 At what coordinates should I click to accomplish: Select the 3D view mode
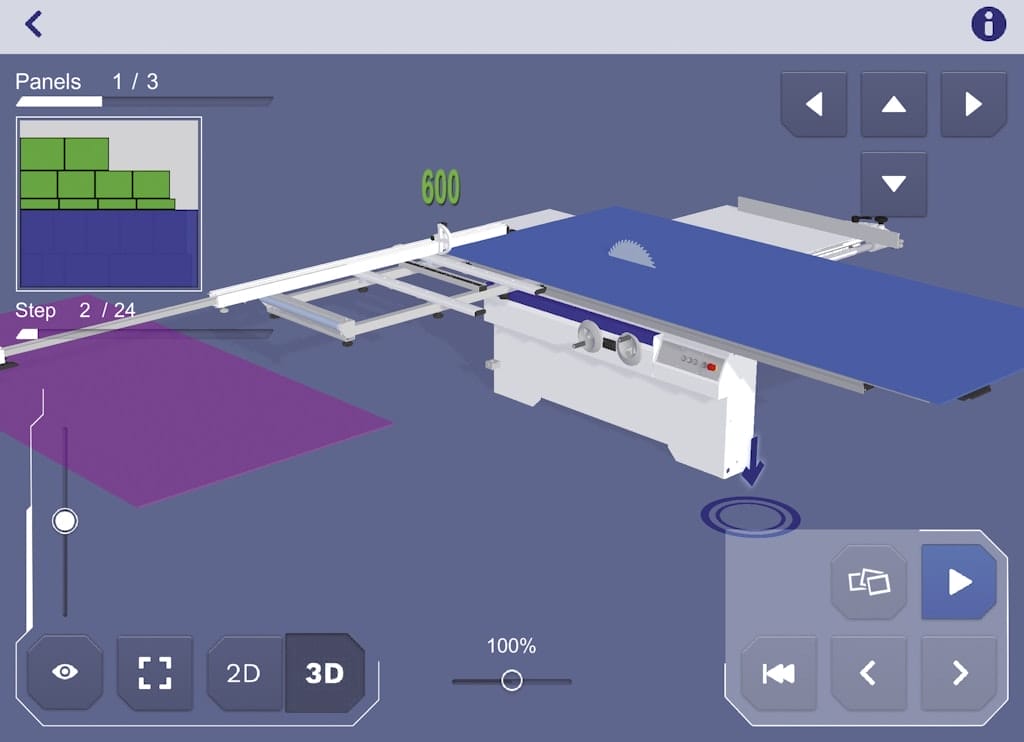[x=324, y=673]
